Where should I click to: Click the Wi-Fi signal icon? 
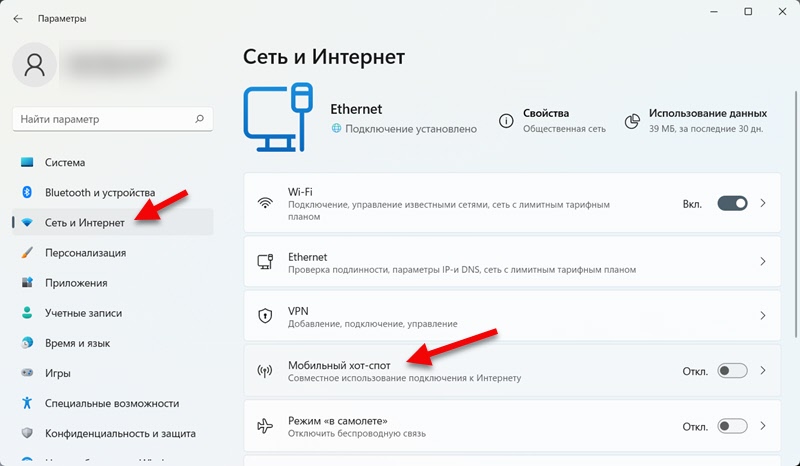click(265, 202)
